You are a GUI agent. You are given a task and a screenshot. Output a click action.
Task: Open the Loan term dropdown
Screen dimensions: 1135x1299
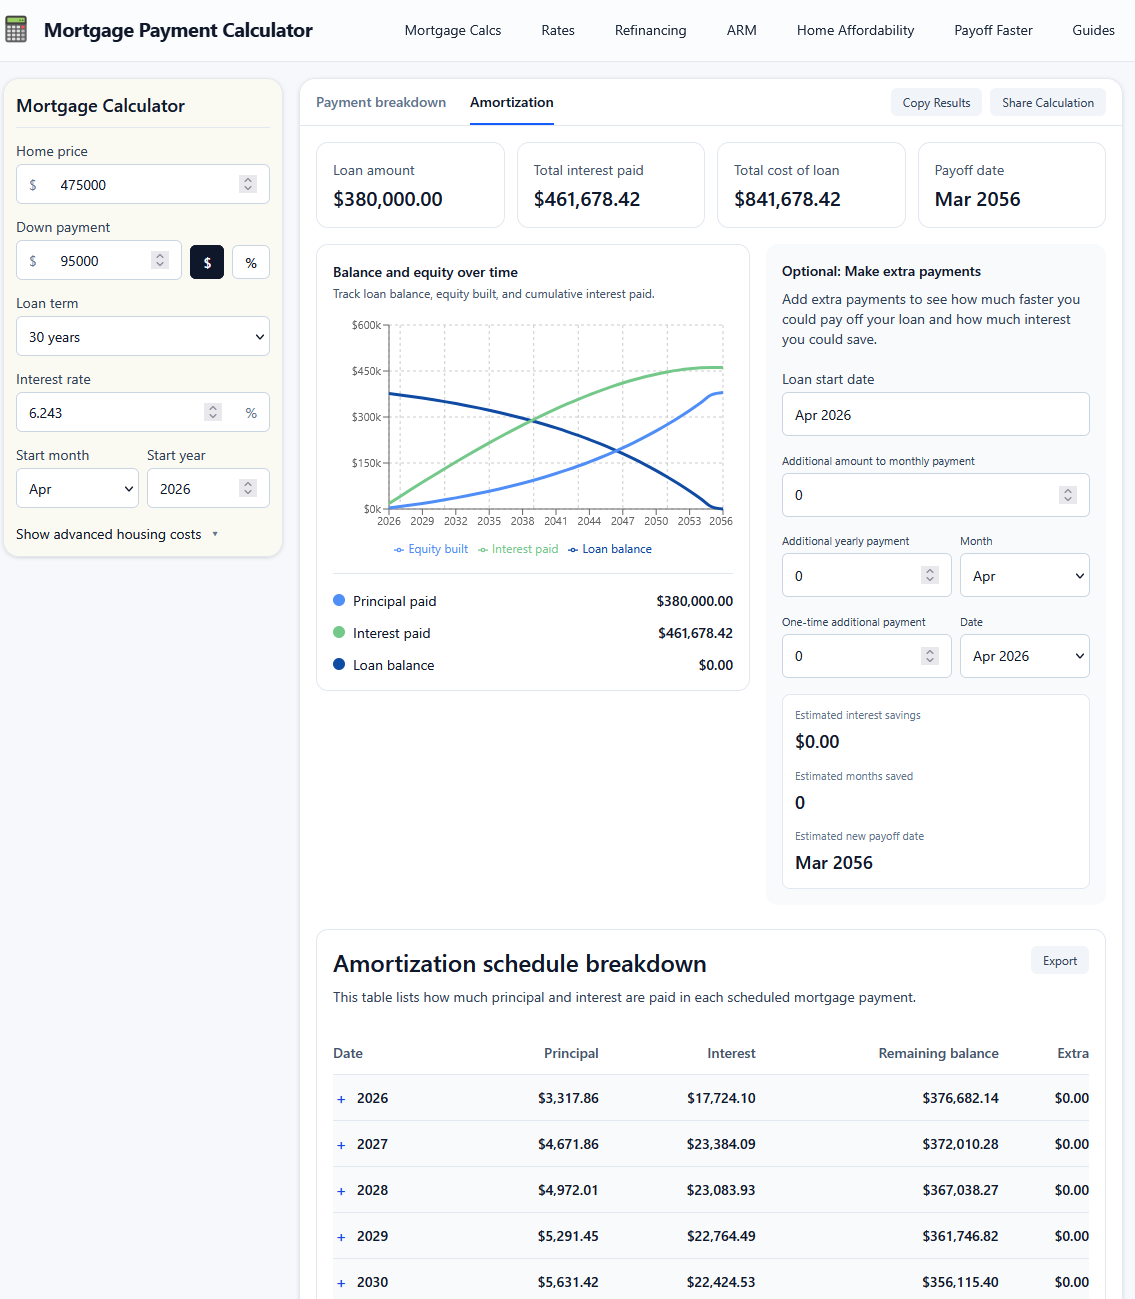[143, 337]
